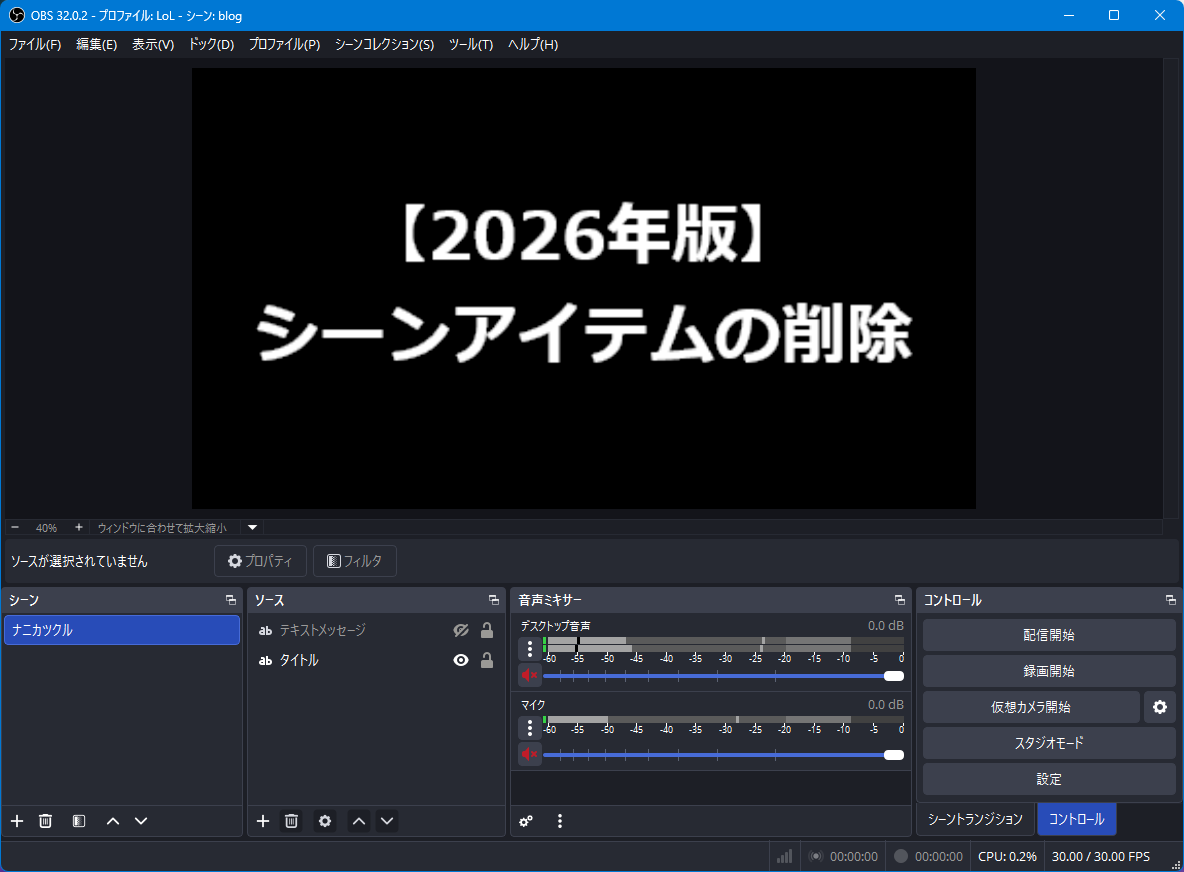The width and height of the screenshot is (1184, 872).
Task: Delete the selected source using trash icon
Action: click(x=291, y=821)
